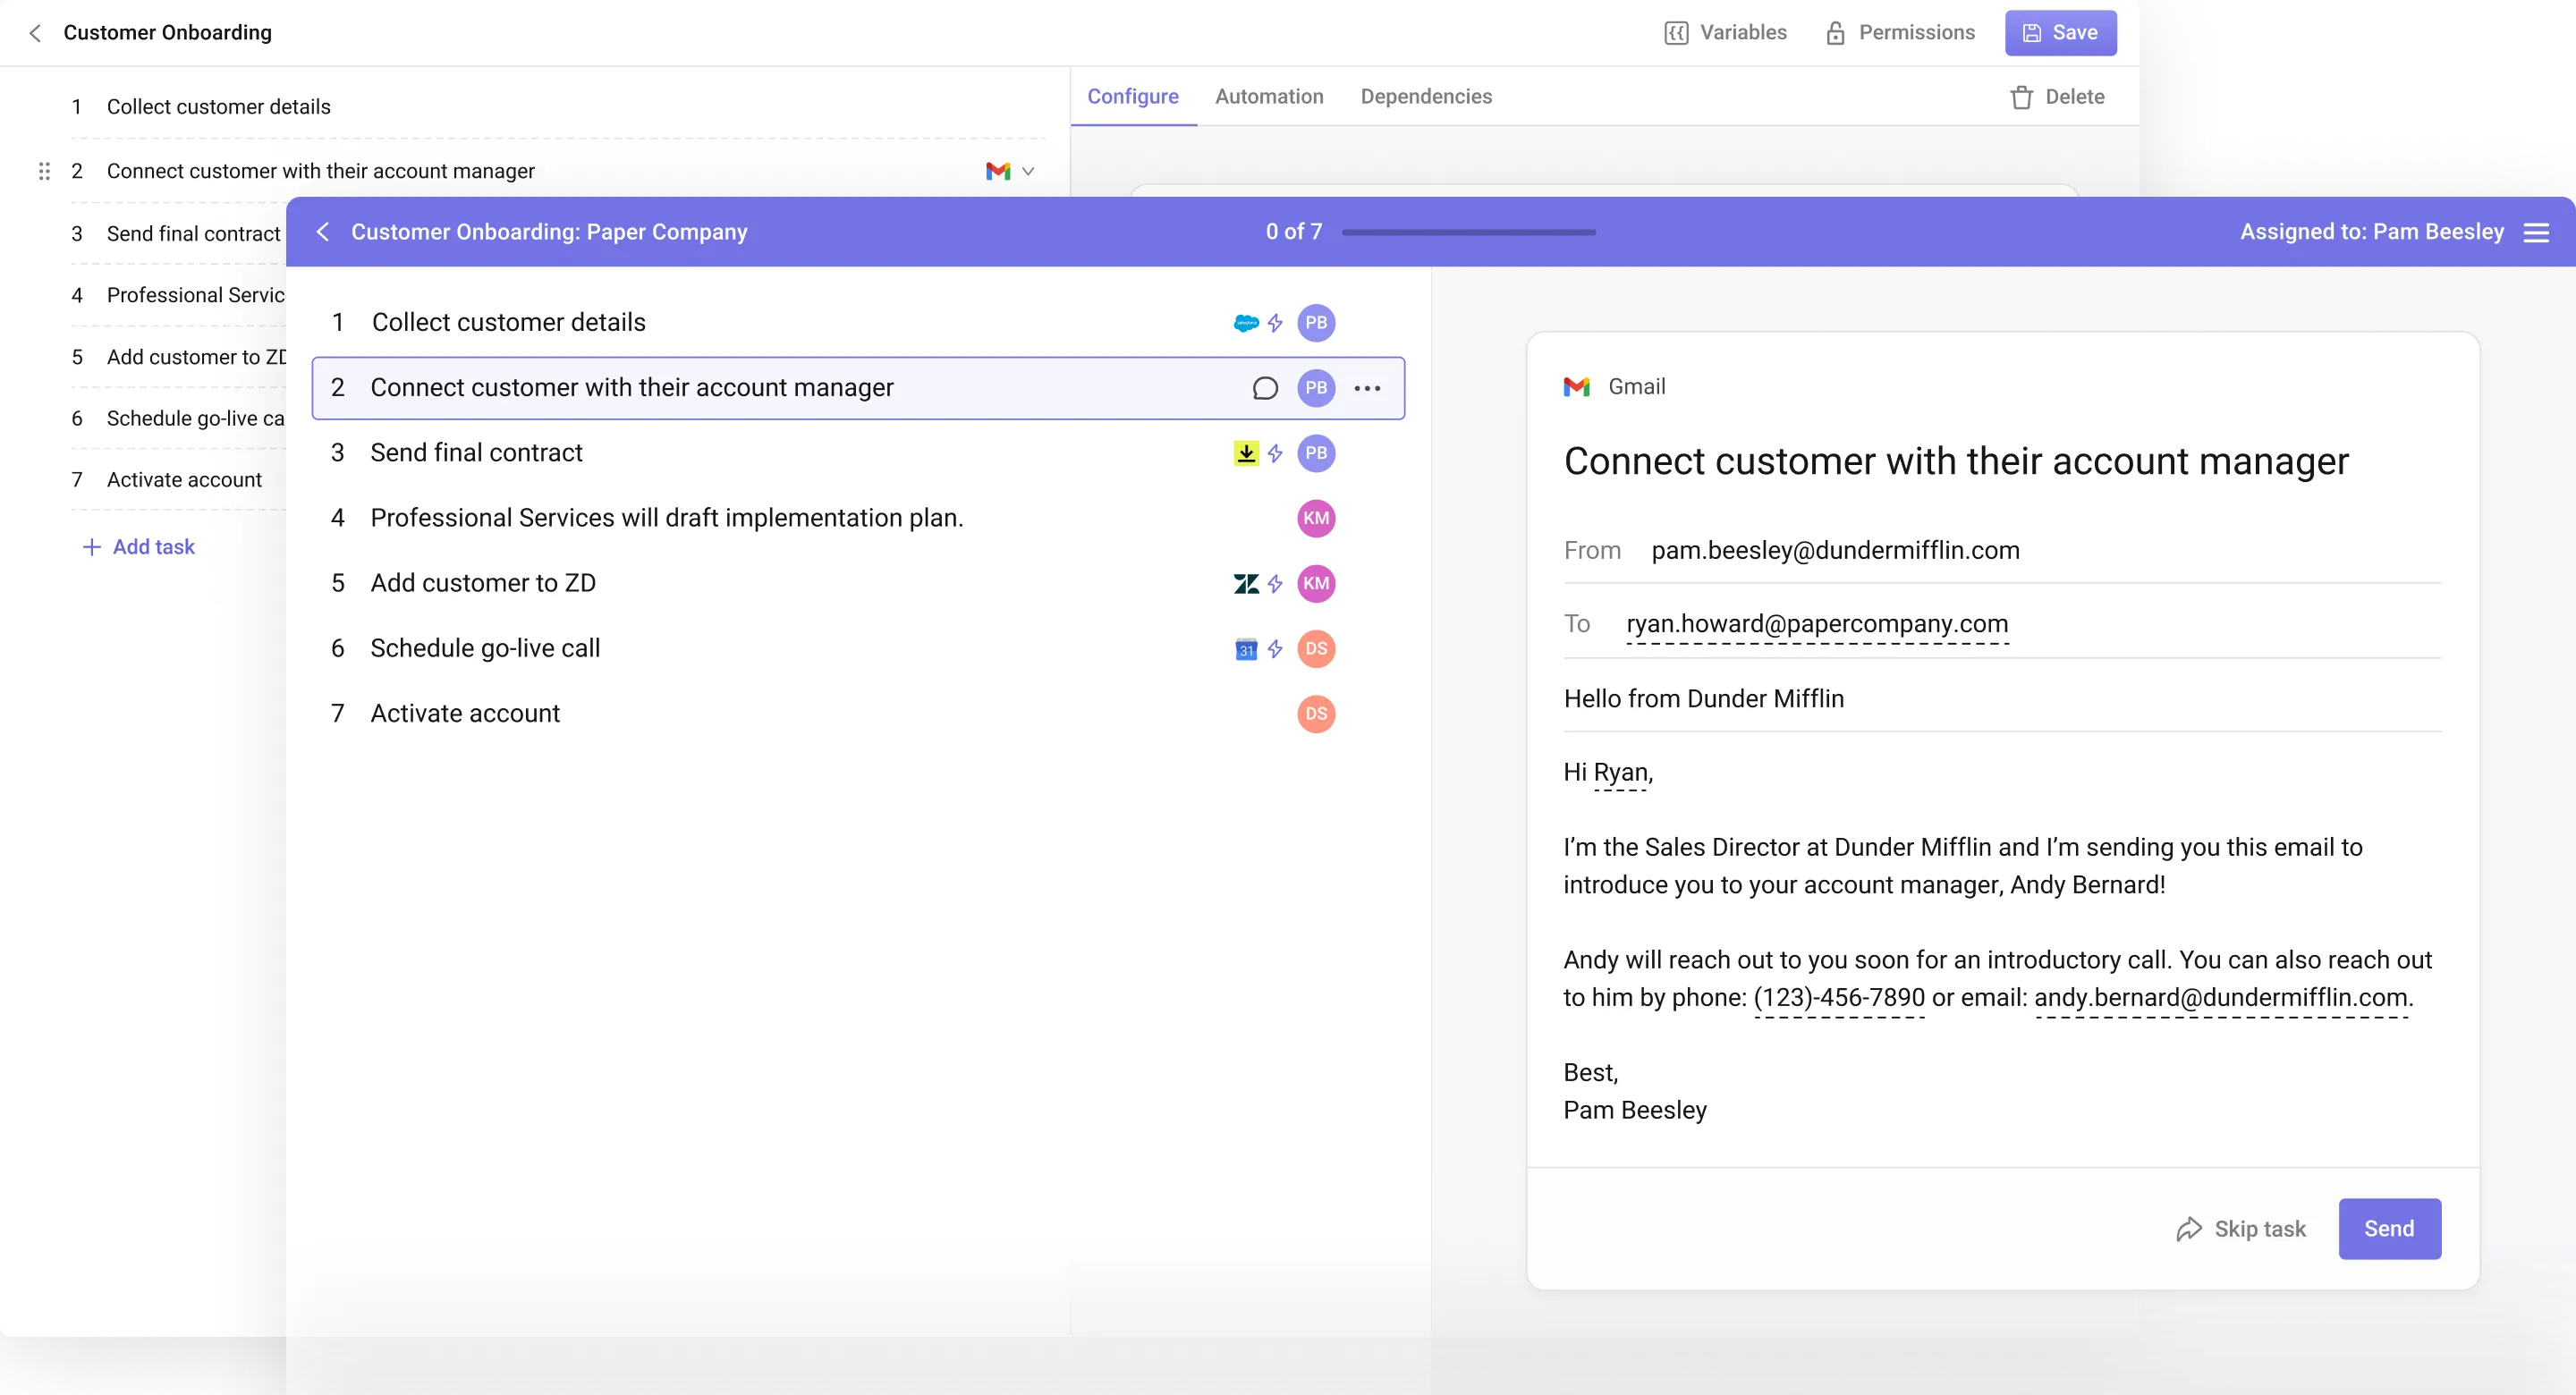
Task: Click From address pam.beesley@dundermifflin.com
Action: 1835,550
